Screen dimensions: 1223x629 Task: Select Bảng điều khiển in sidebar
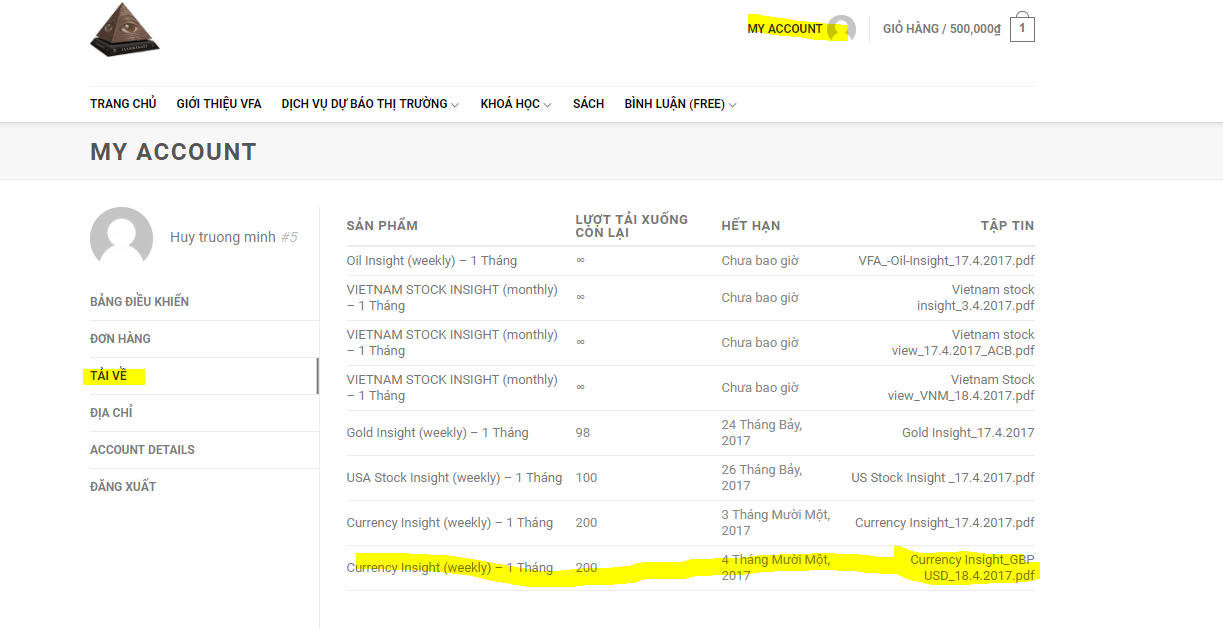[139, 302]
